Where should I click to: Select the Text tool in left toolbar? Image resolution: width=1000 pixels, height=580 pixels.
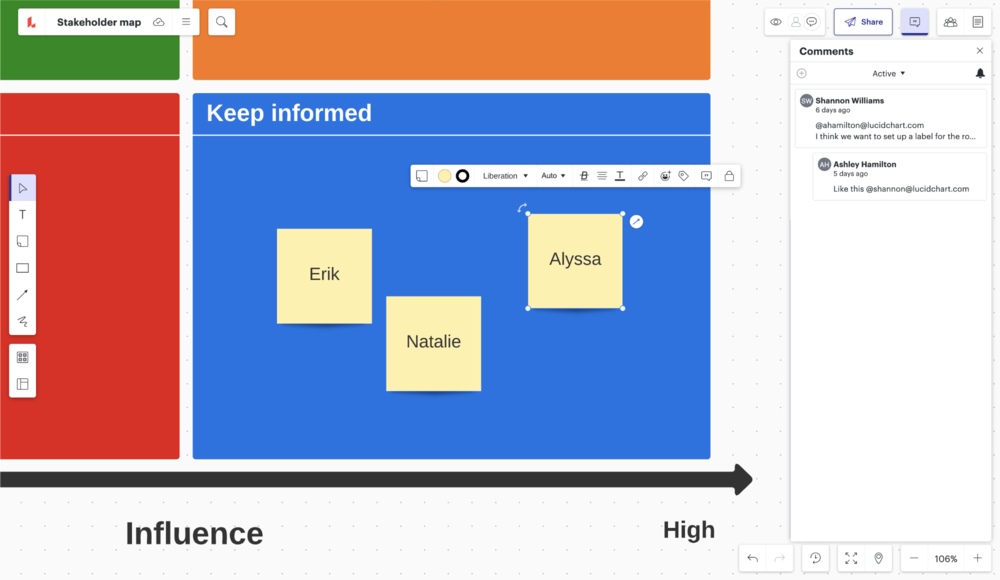[x=22, y=214]
